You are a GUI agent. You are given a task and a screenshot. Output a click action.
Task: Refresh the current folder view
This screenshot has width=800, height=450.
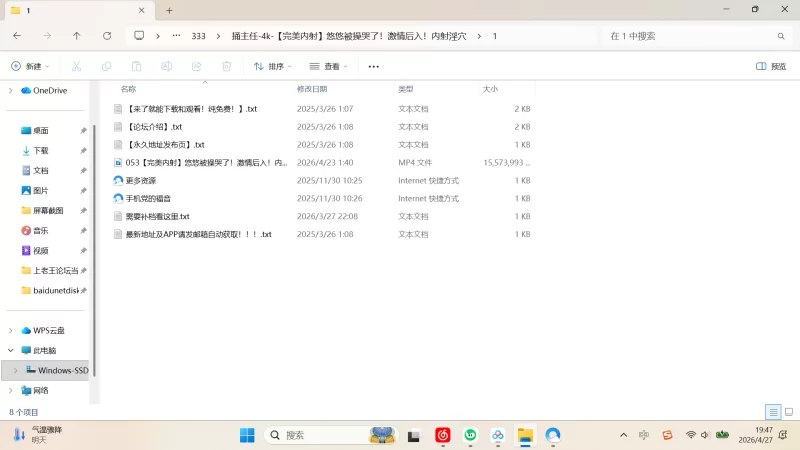[107, 36]
